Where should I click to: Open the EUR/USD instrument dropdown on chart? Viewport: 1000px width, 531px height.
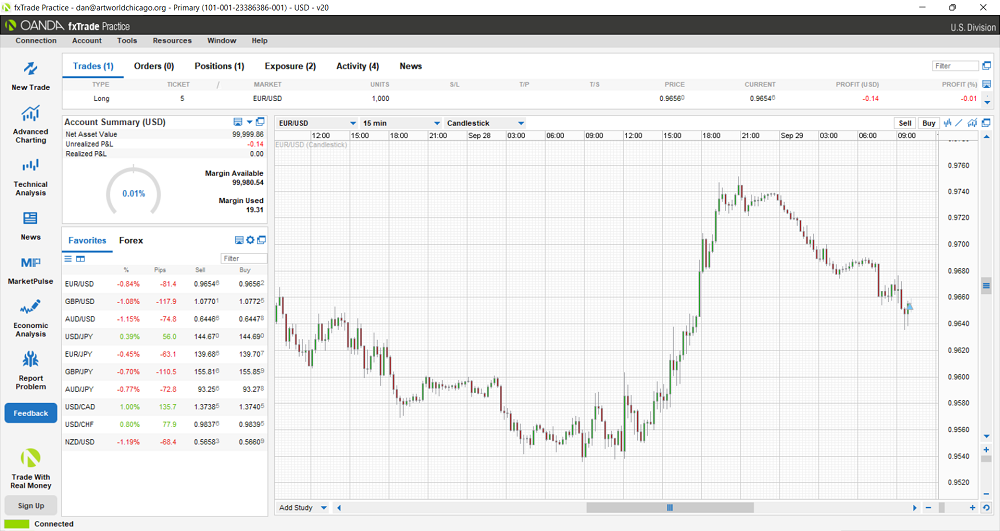tap(317, 123)
